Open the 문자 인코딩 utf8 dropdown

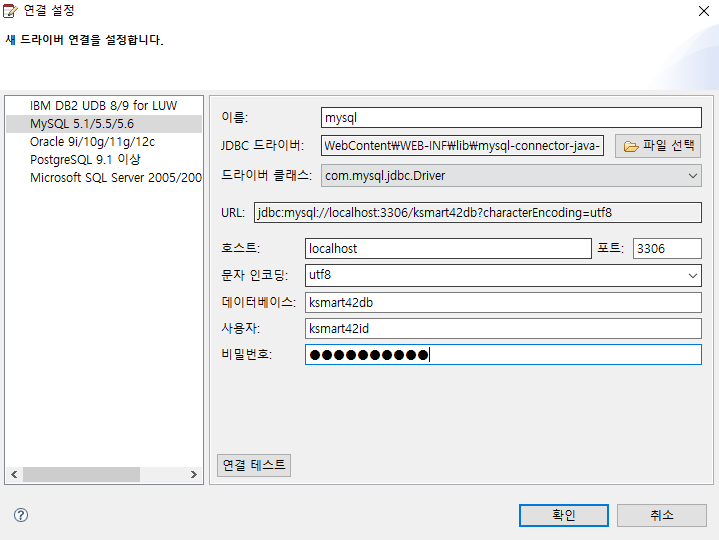(x=692, y=276)
